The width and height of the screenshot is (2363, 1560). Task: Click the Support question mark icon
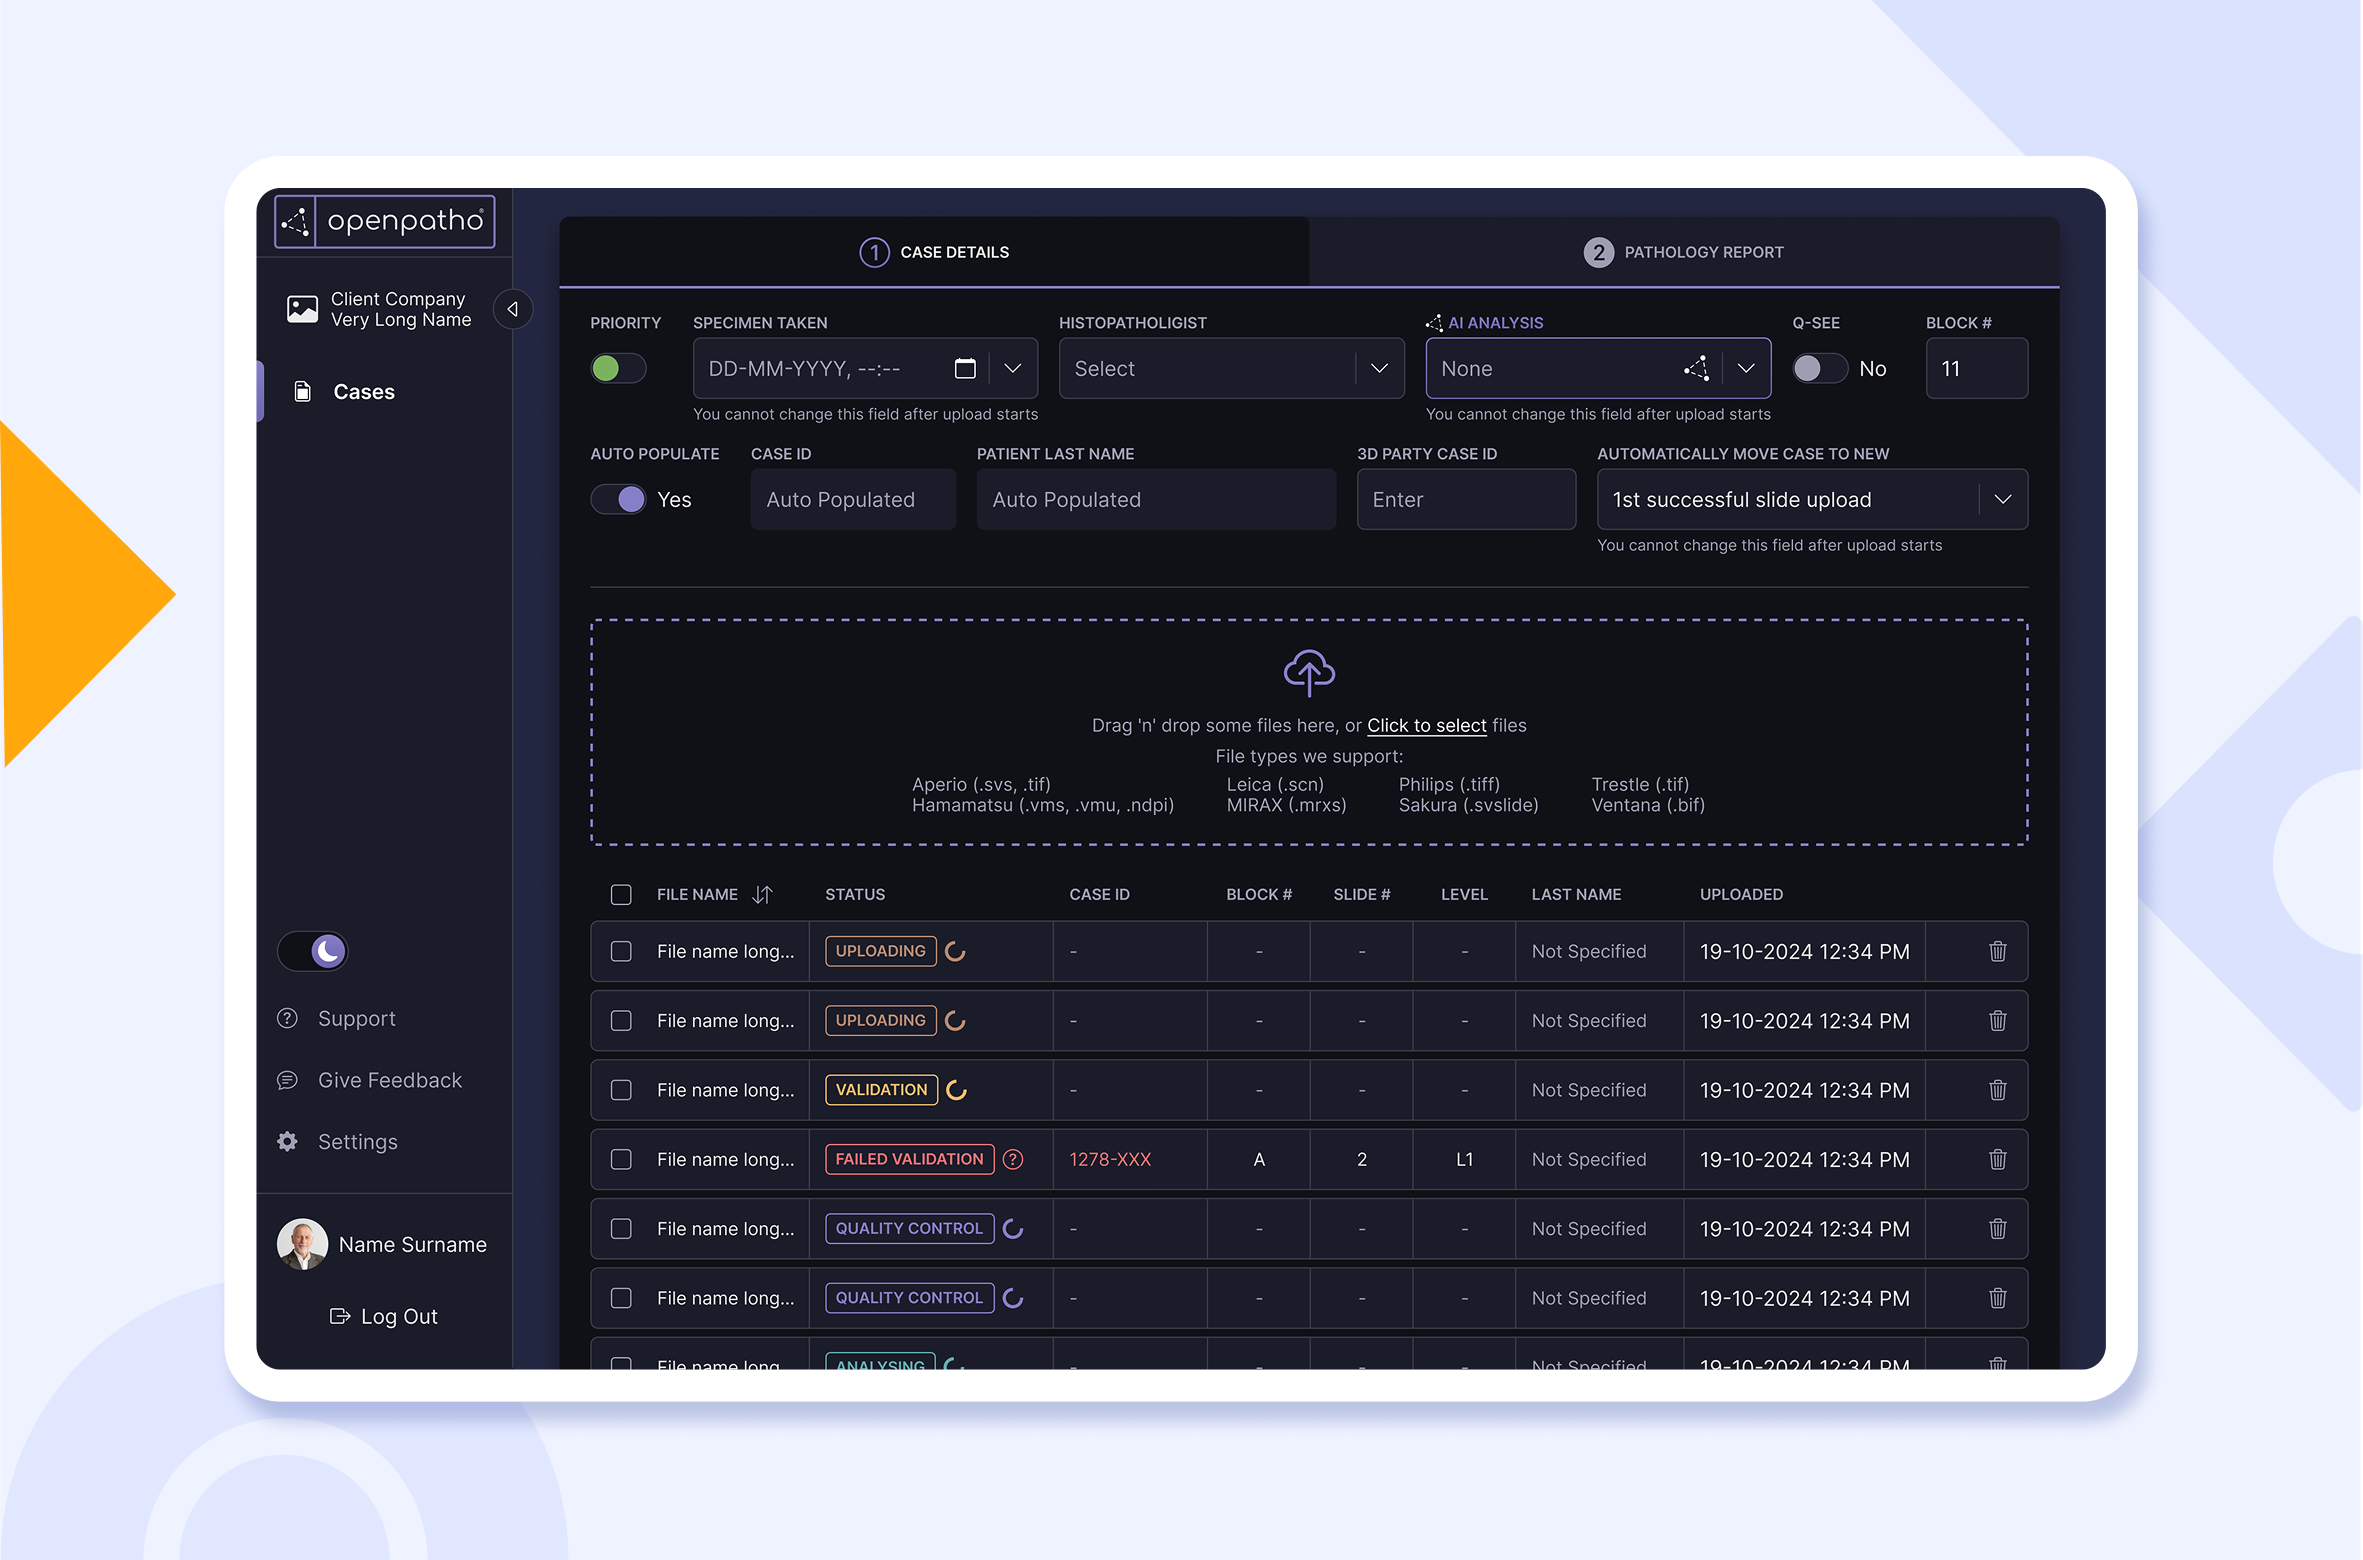pos(287,1018)
